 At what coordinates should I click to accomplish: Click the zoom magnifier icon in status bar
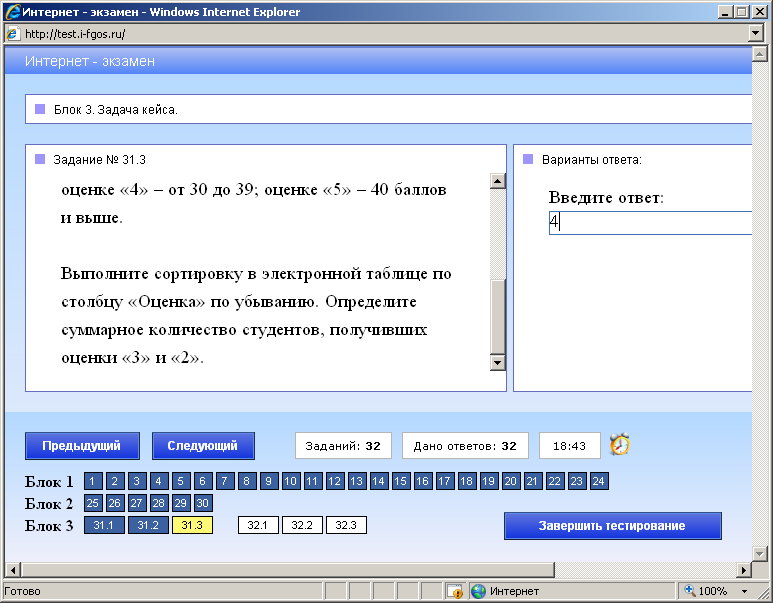point(689,590)
